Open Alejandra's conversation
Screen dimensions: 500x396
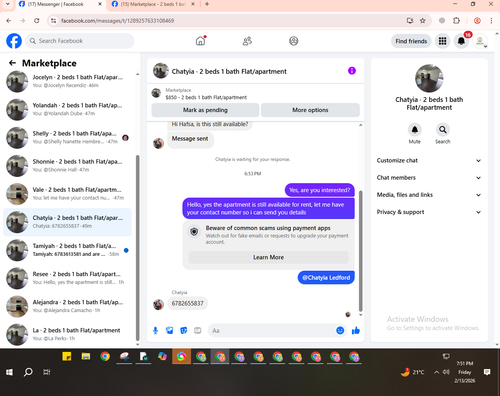click(x=68, y=306)
